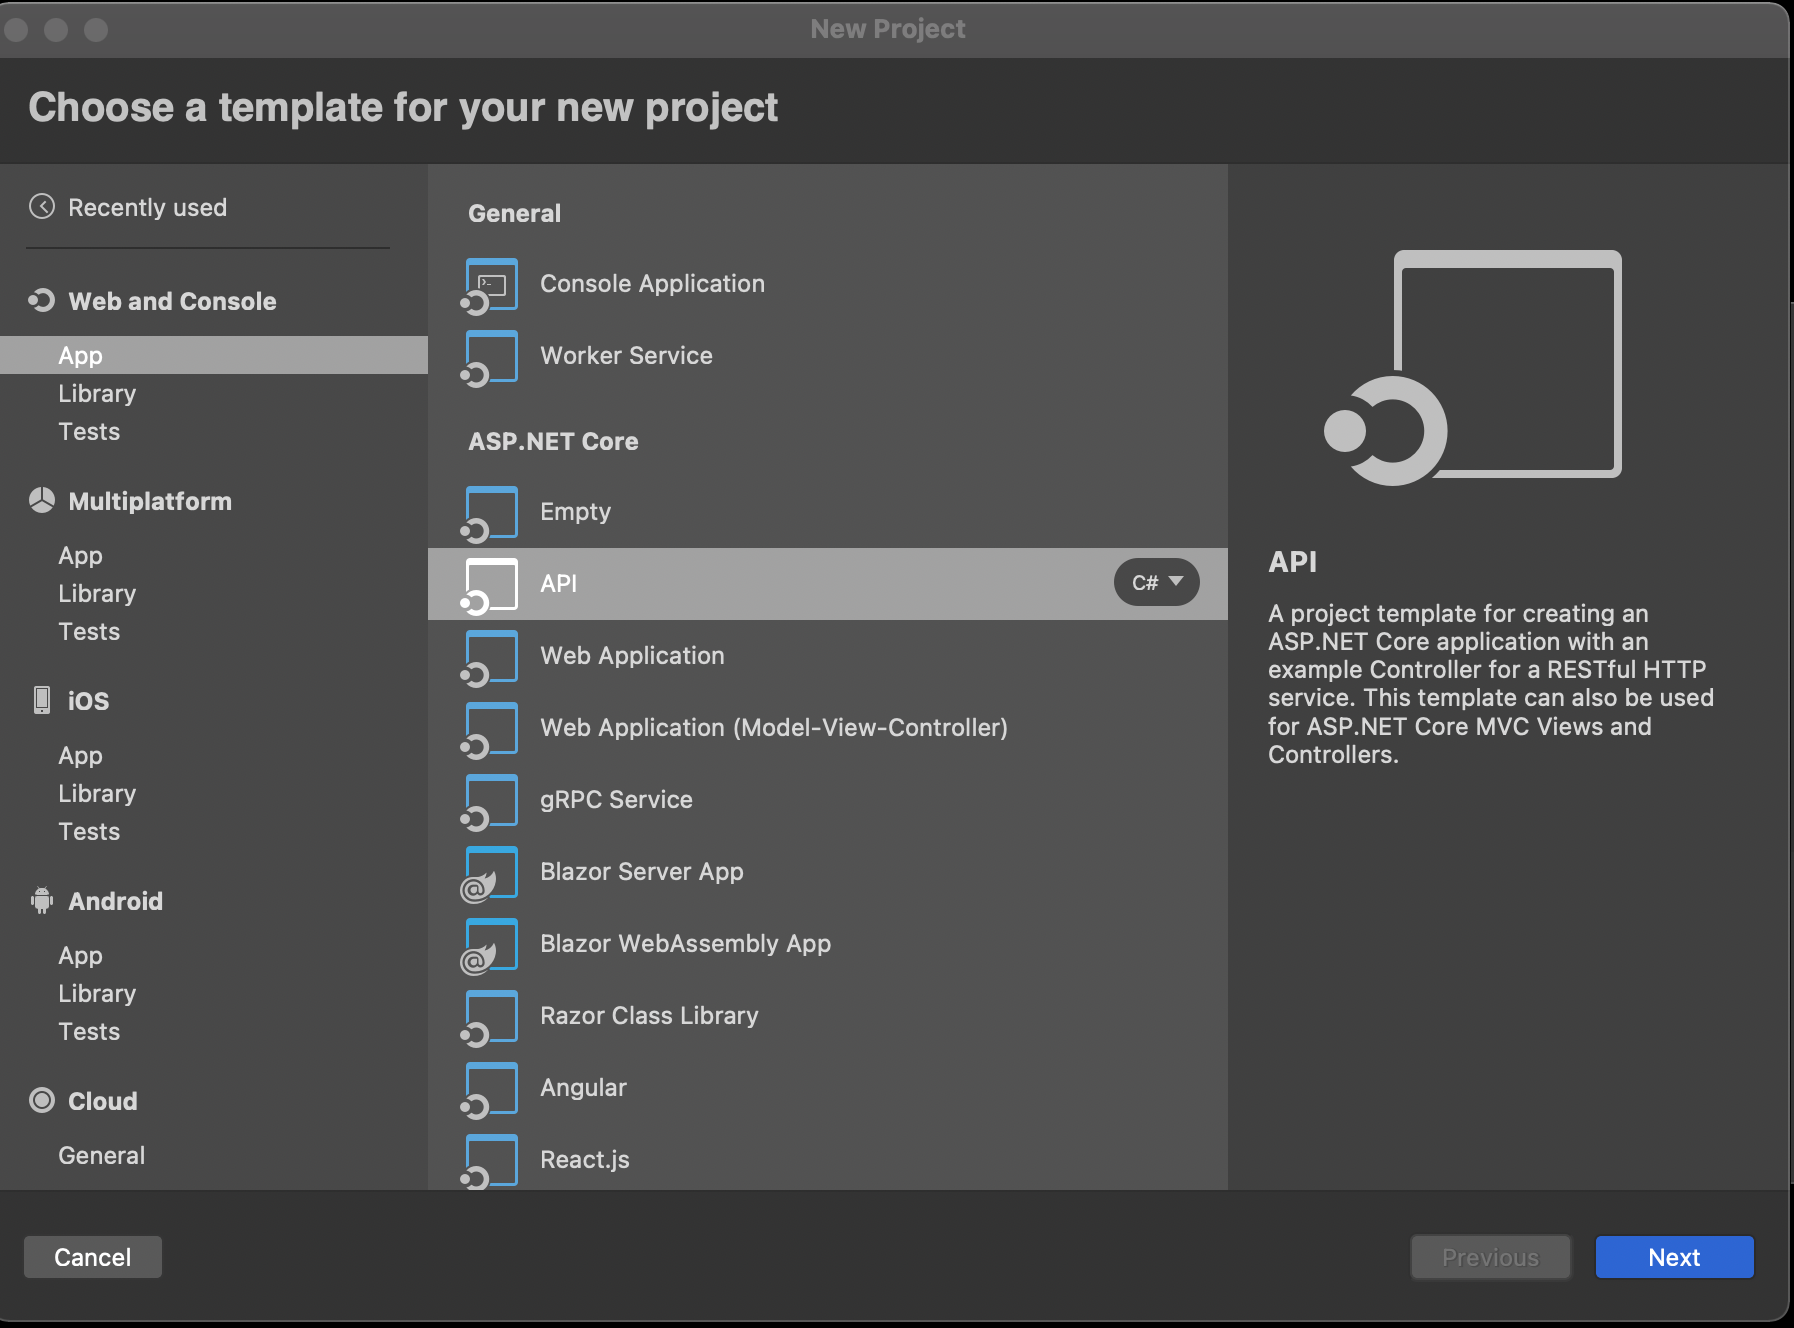Open the C# language dropdown
The image size is (1794, 1328).
pyautogui.click(x=1157, y=582)
